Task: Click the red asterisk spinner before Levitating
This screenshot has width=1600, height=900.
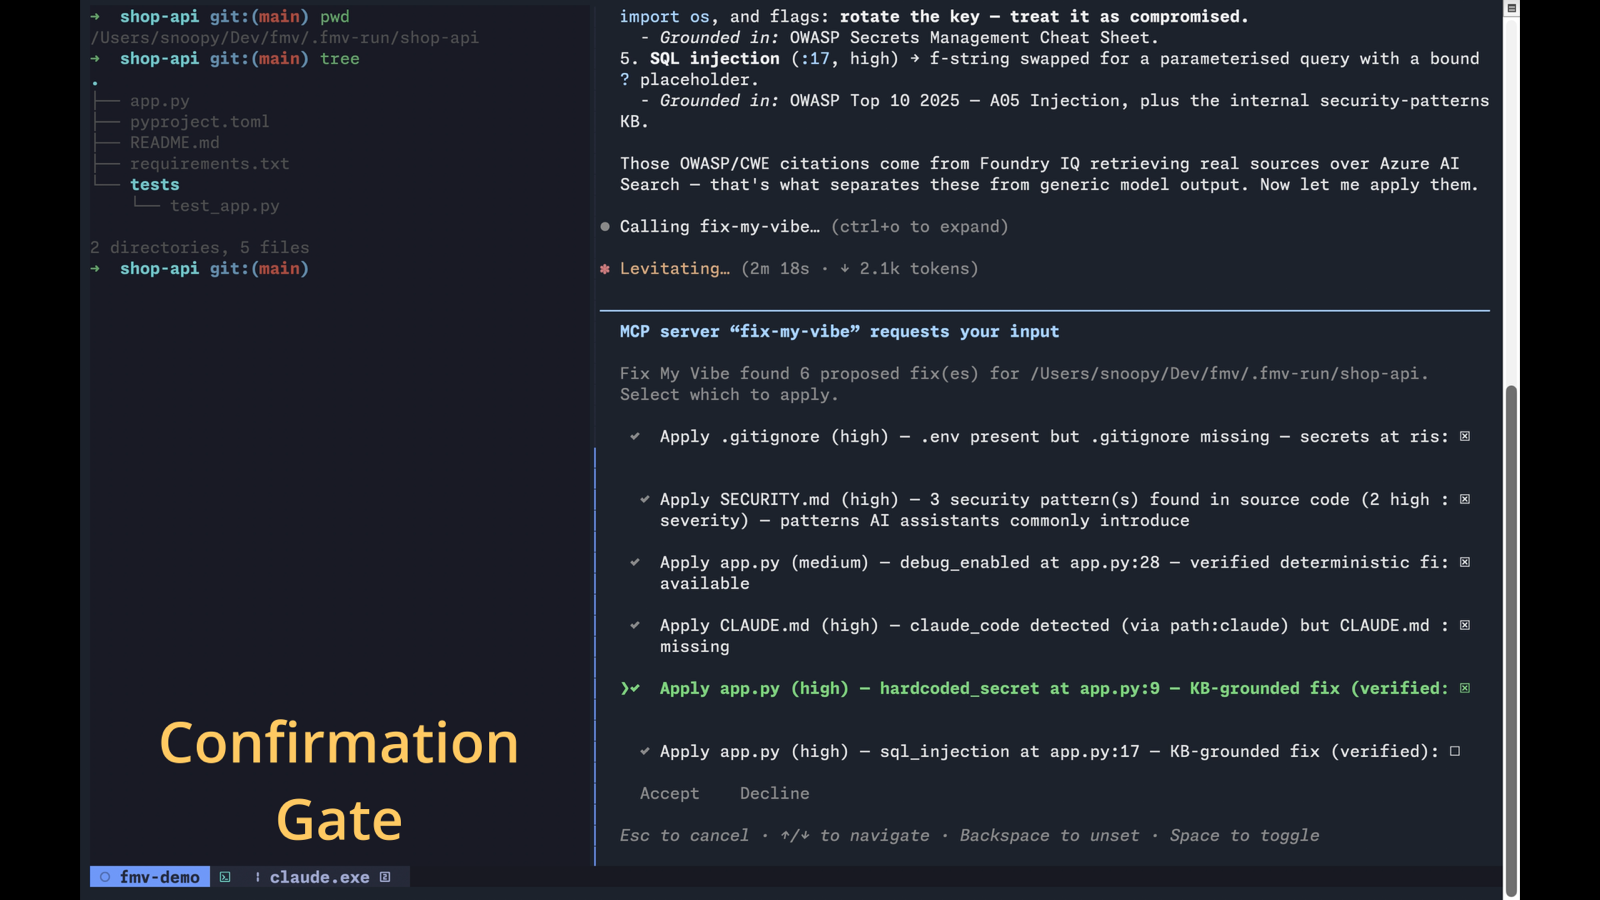Action: click(605, 269)
